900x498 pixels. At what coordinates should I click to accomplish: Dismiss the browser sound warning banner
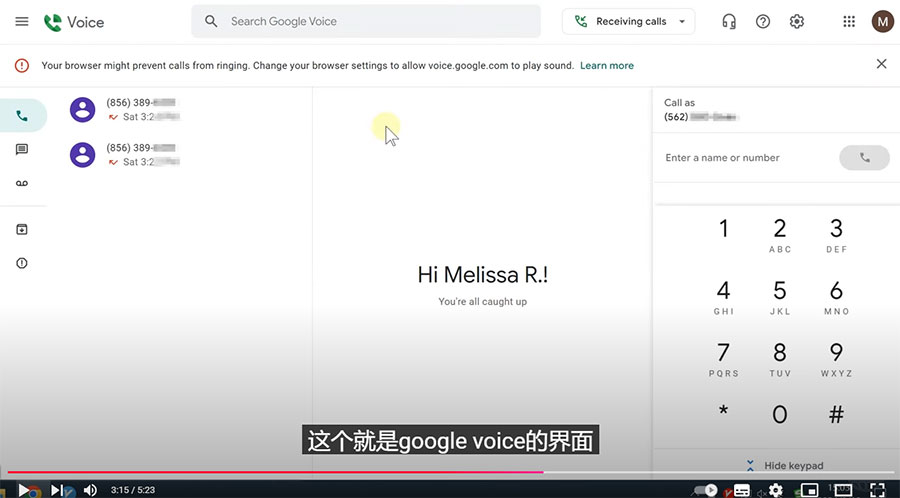click(x=882, y=64)
